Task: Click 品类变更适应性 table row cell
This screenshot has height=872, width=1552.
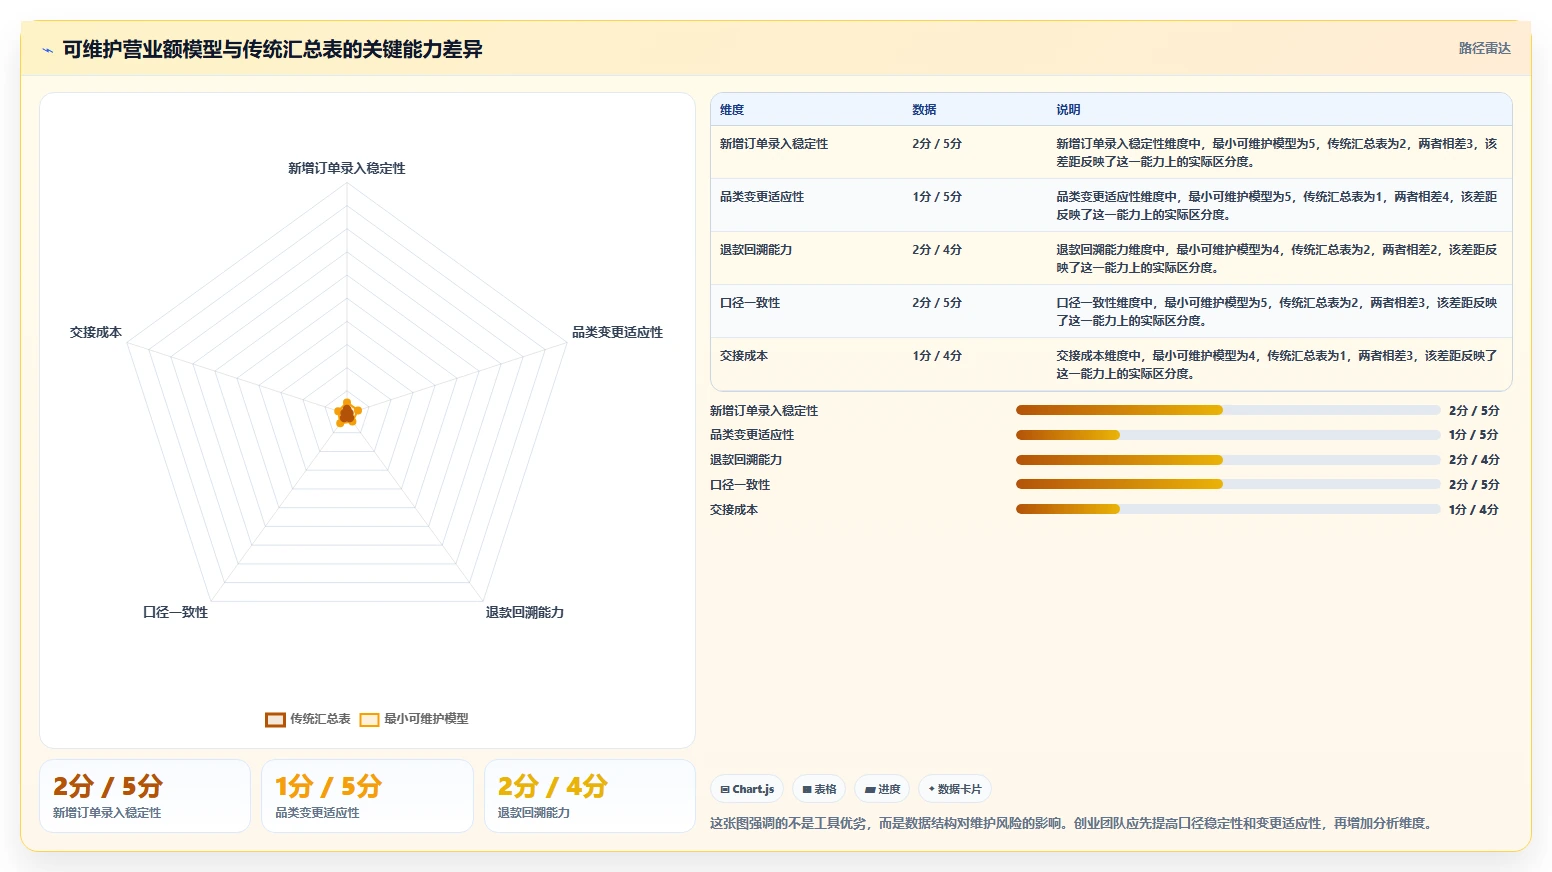Action: 762,197
